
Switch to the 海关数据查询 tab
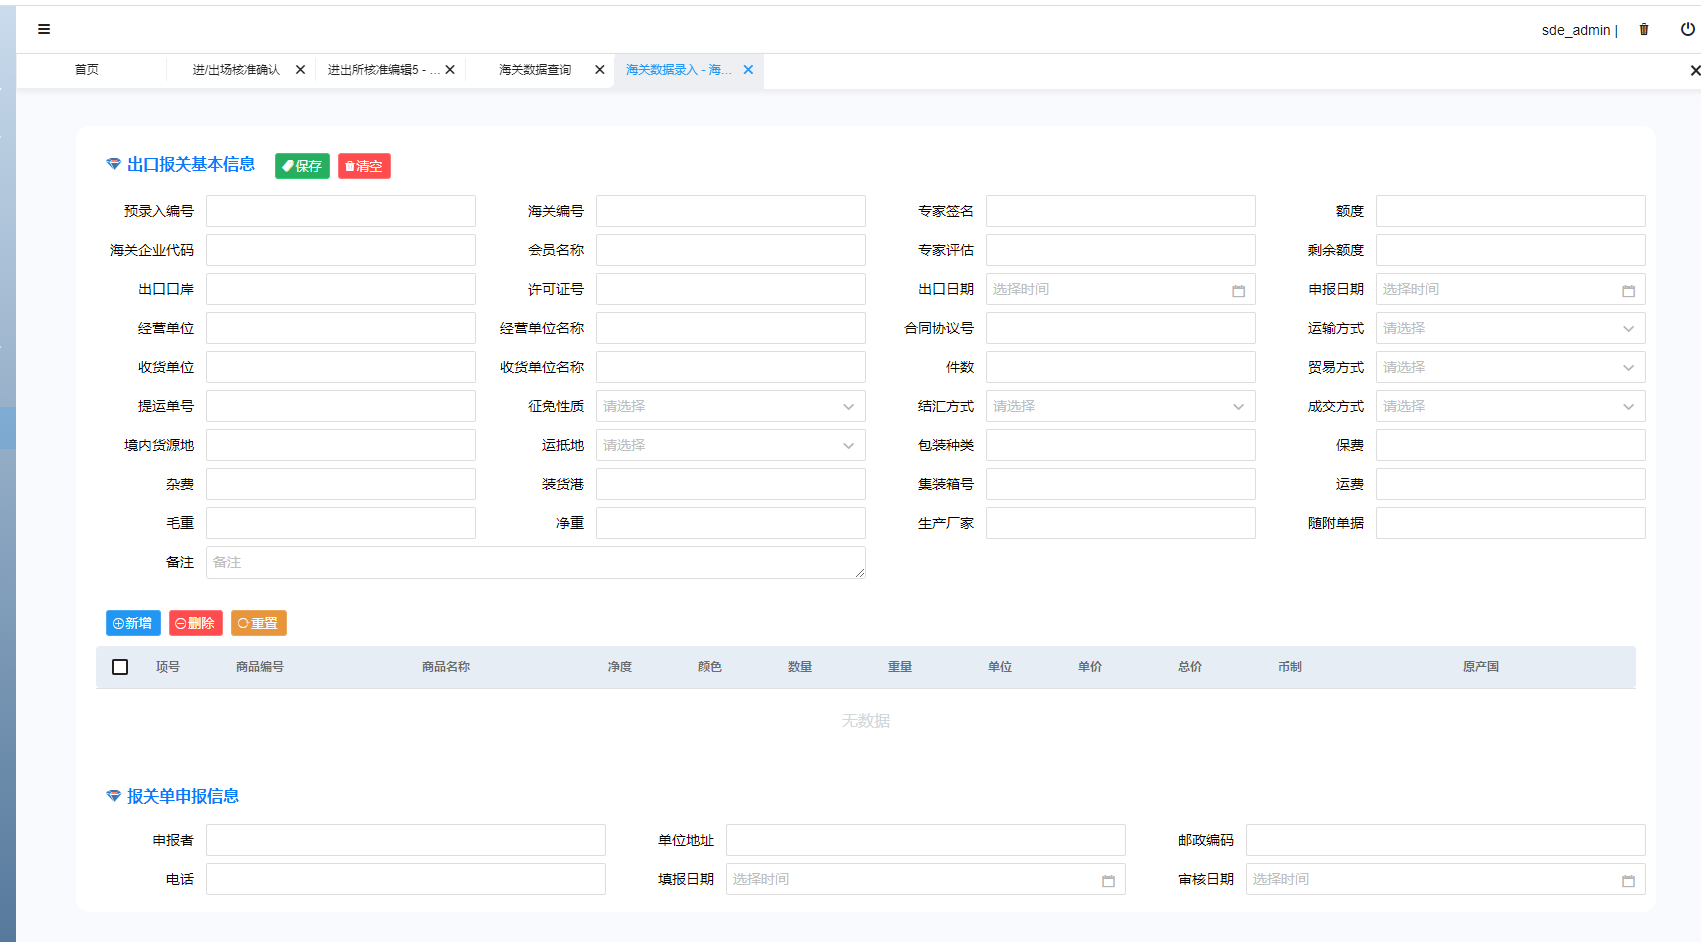point(535,70)
